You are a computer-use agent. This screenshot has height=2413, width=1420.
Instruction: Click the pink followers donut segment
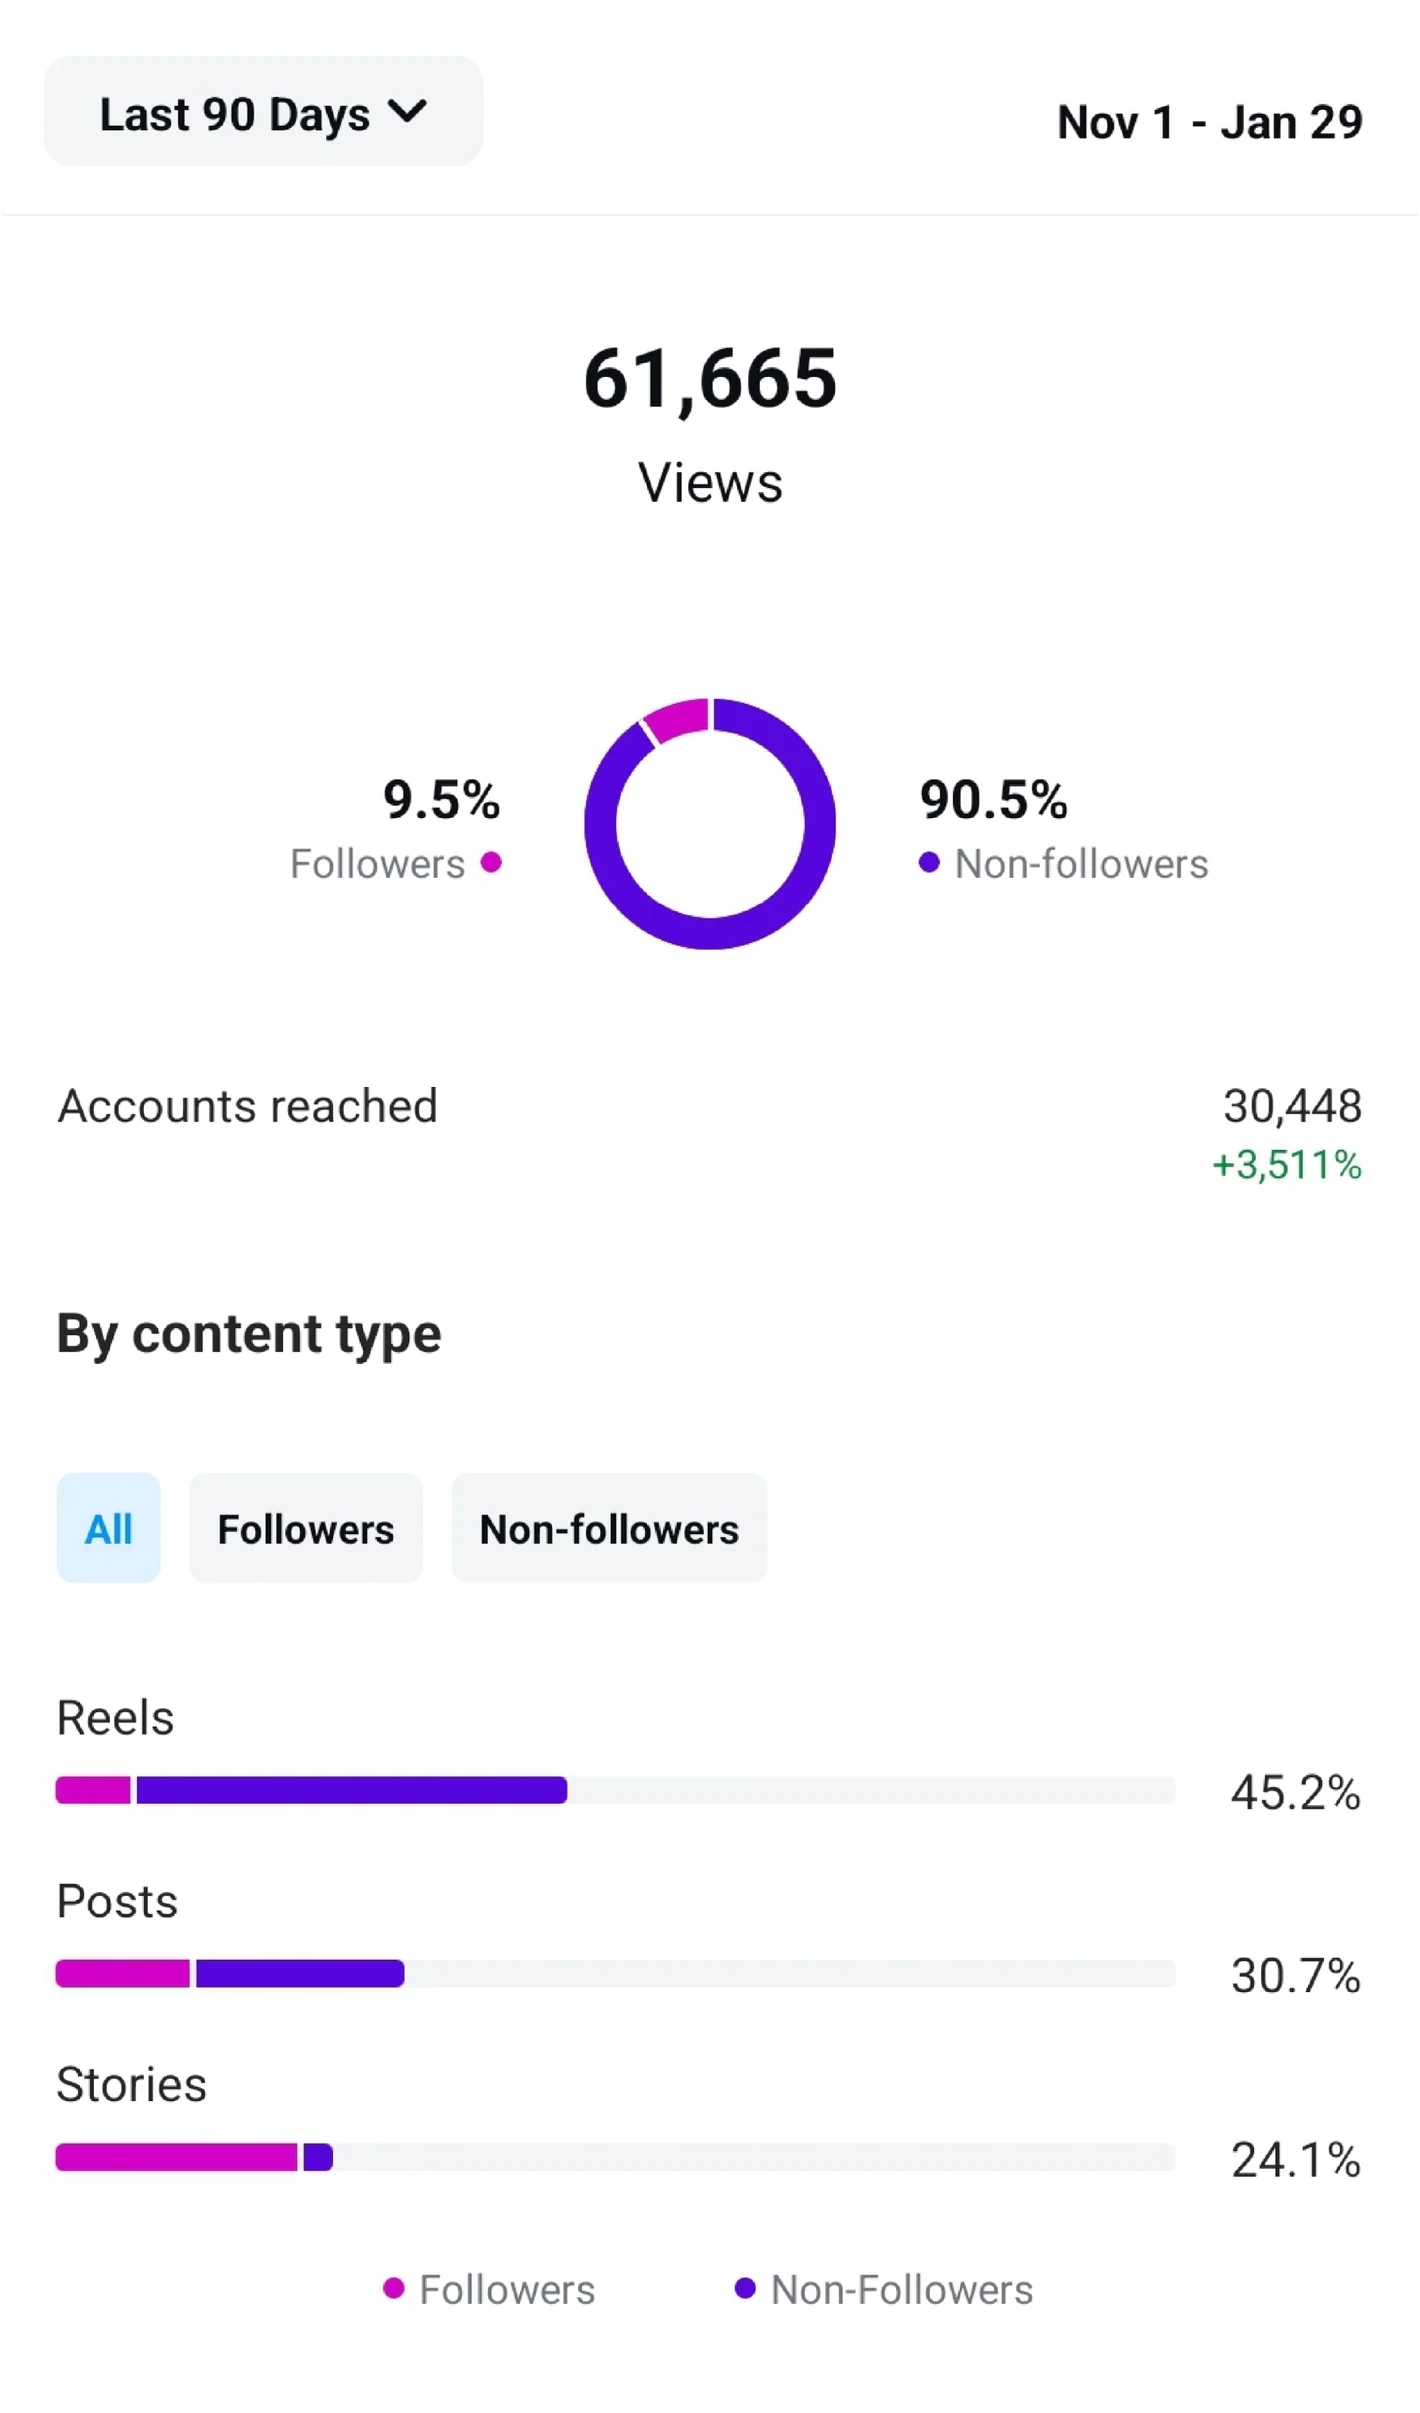[x=678, y=720]
